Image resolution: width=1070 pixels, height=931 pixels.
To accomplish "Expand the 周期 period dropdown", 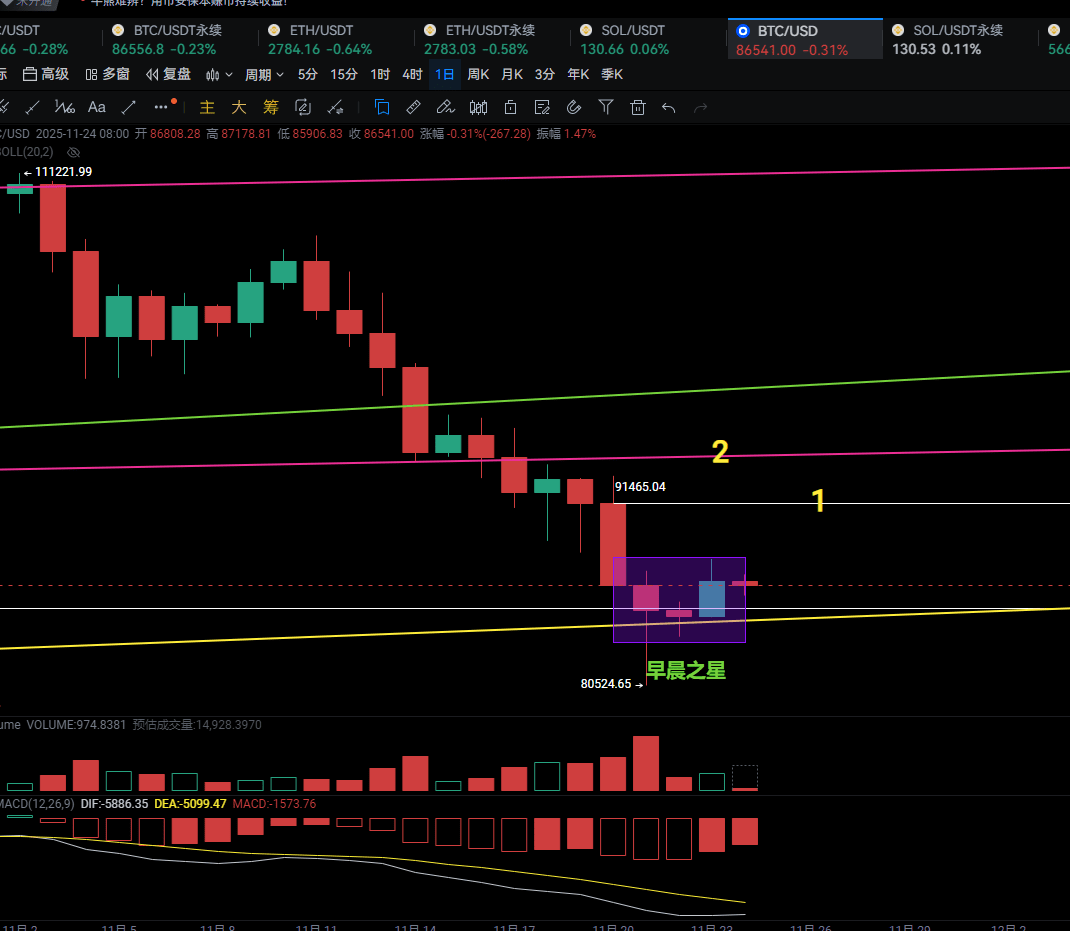I will [x=264, y=74].
